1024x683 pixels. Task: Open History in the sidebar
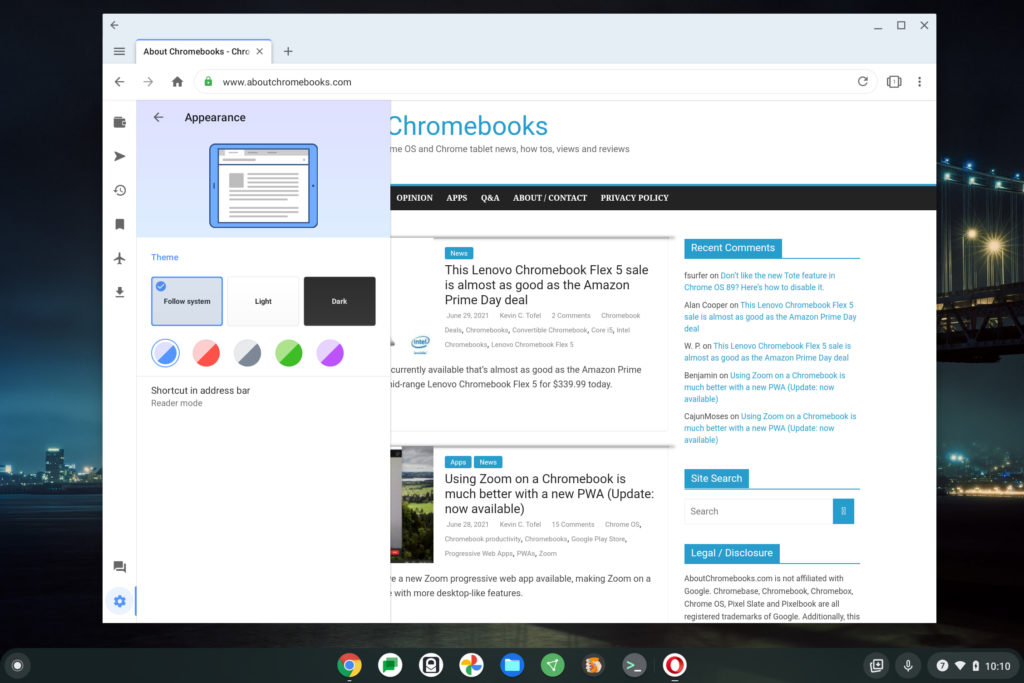(x=120, y=190)
